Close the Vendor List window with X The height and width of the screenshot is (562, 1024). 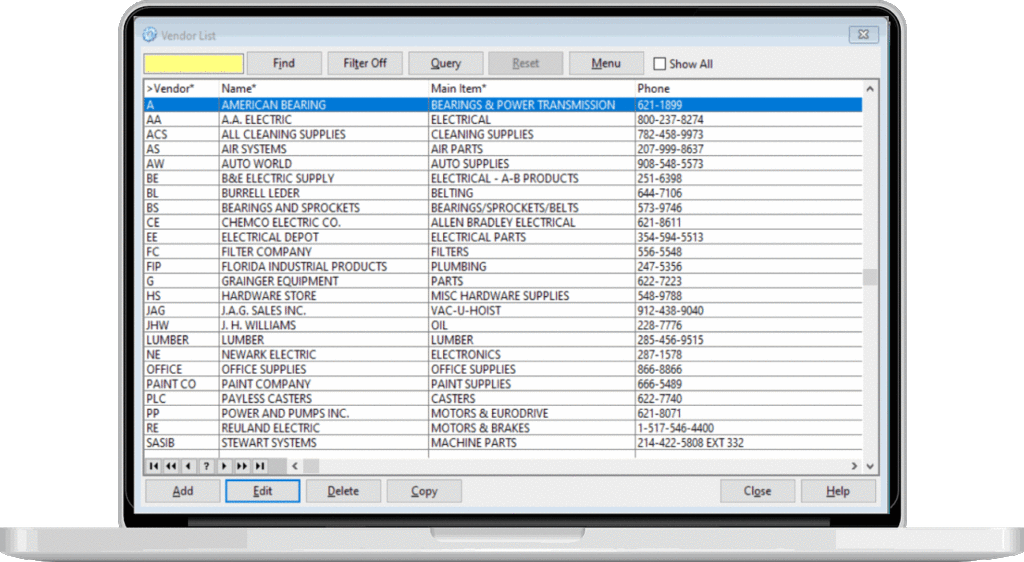(x=863, y=35)
